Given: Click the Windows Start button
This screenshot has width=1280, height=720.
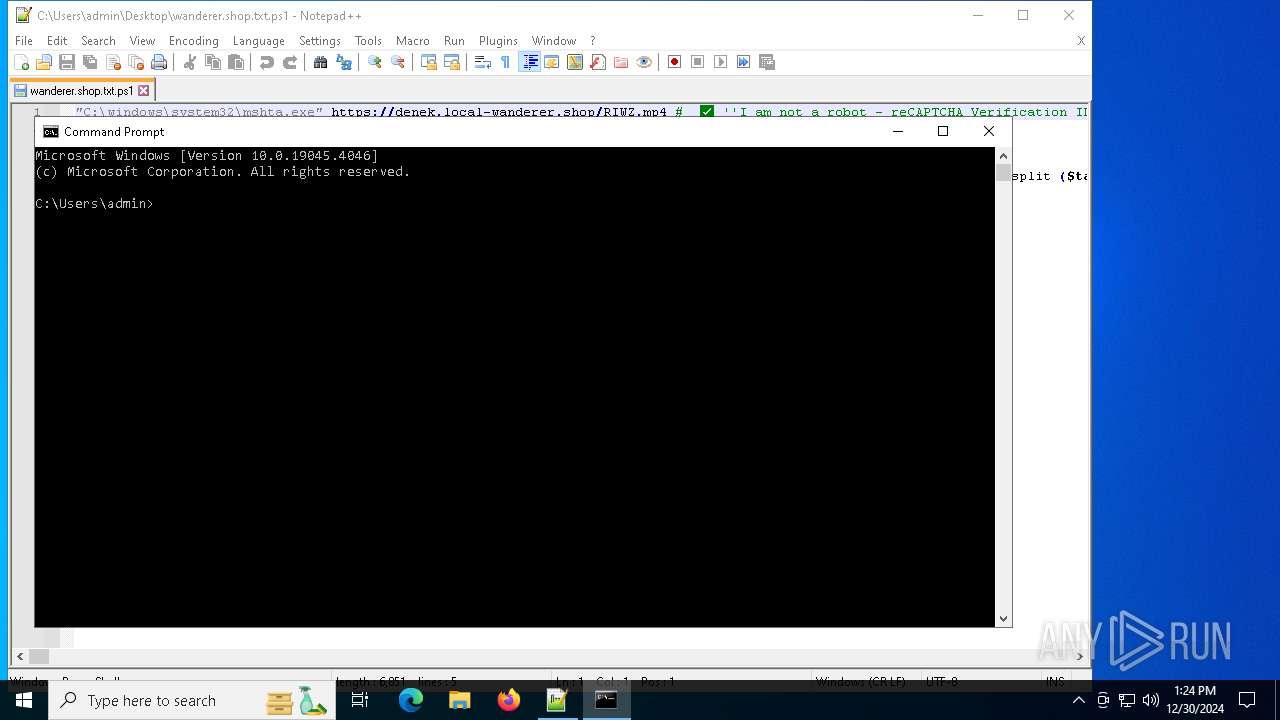Looking at the screenshot, I should click(24, 700).
